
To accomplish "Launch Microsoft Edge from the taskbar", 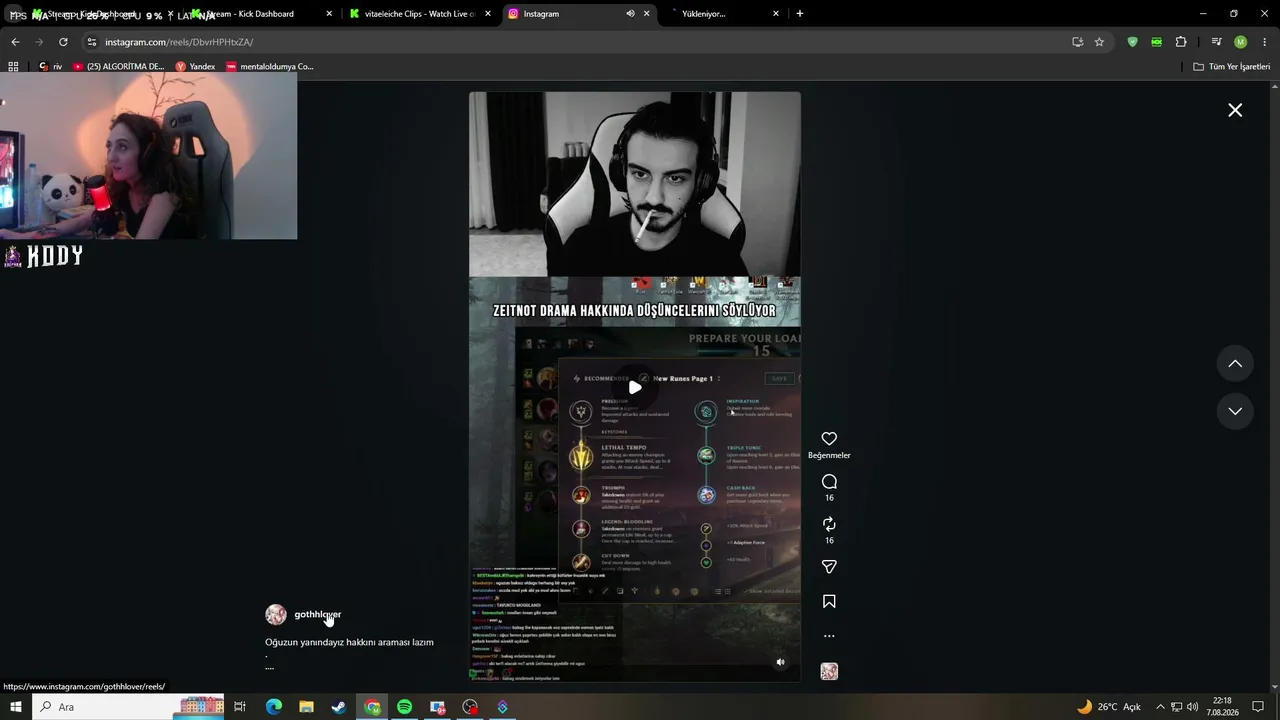I will point(274,707).
